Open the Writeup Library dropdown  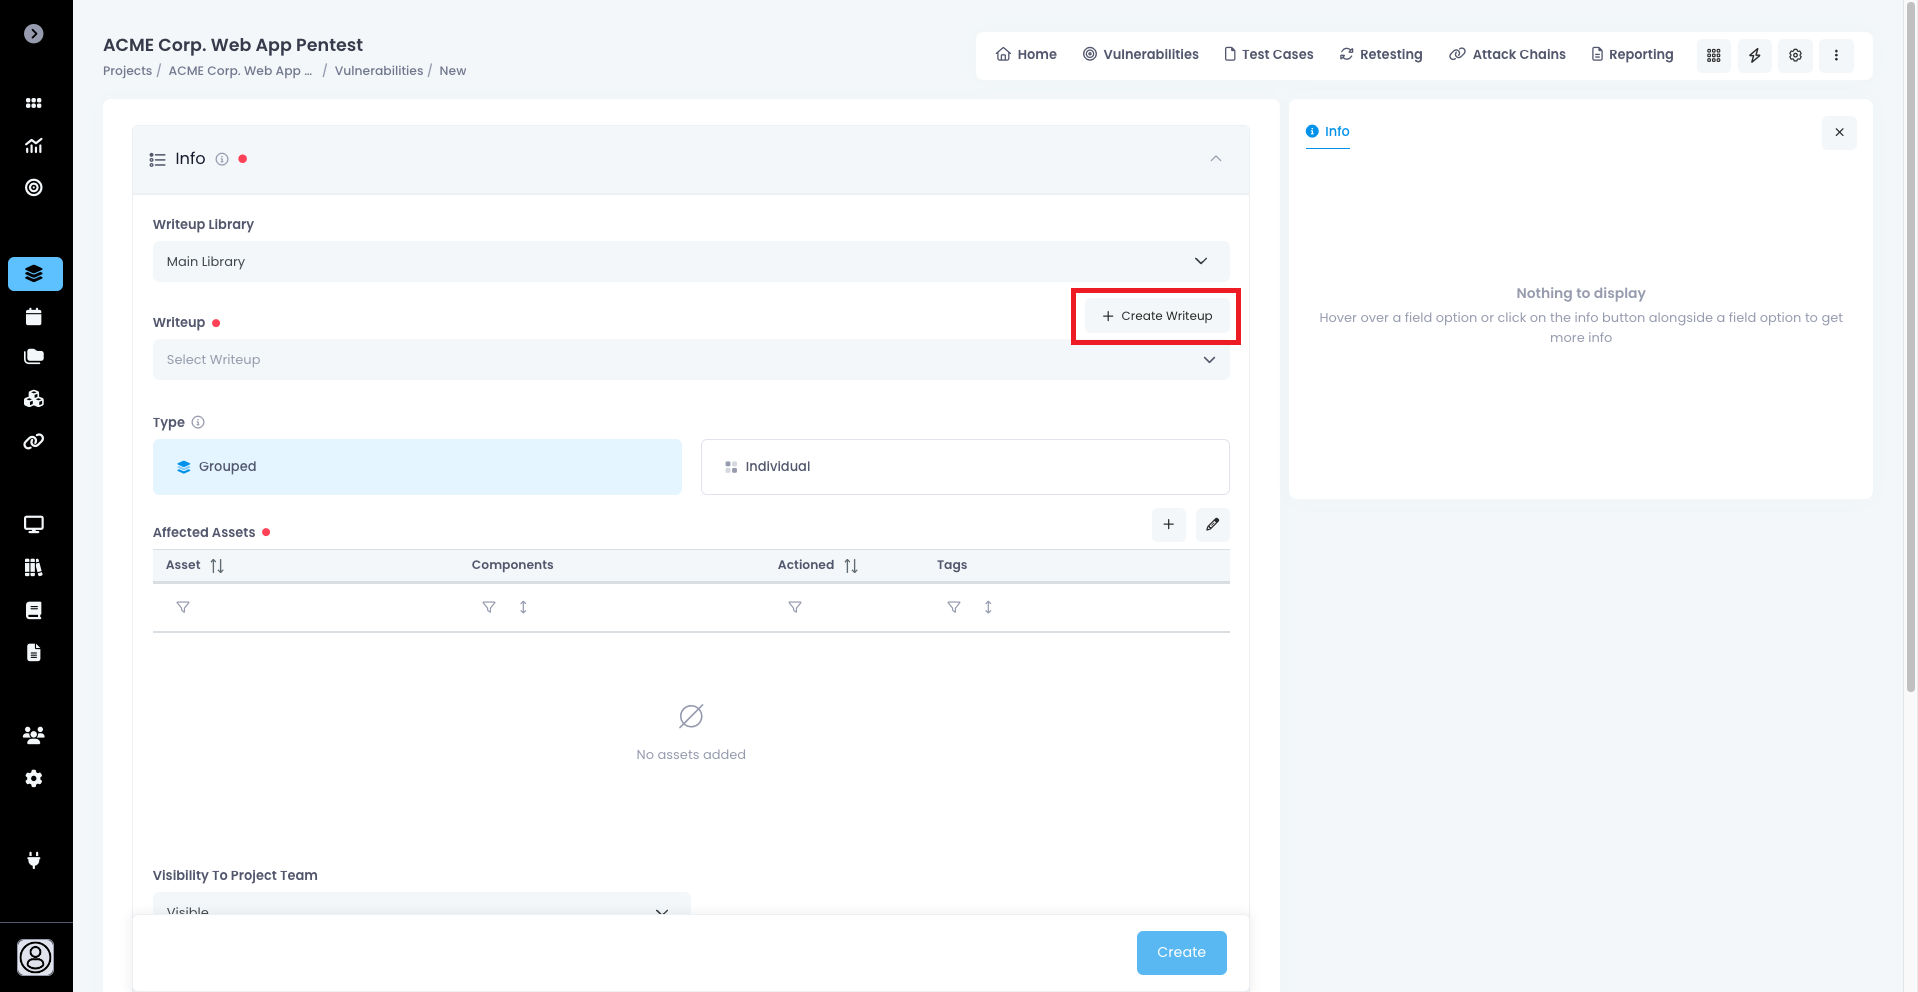690,262
